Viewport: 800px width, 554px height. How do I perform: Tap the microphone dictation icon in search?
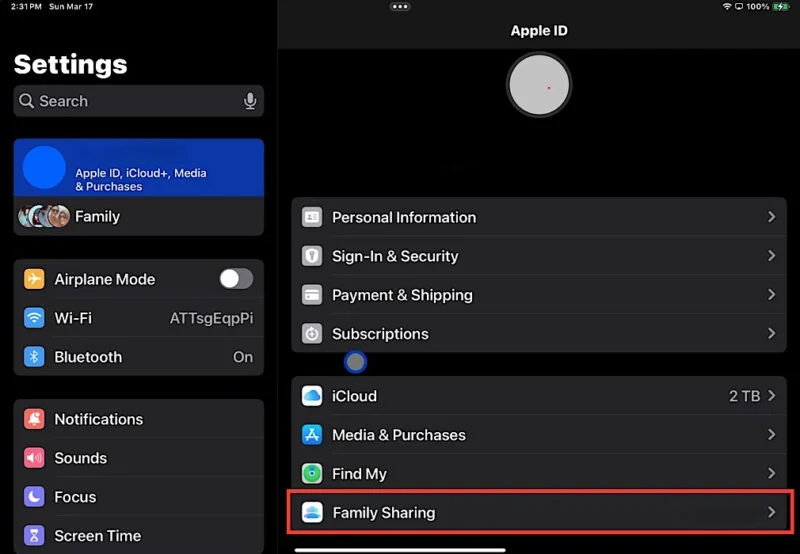pos(250,101)
